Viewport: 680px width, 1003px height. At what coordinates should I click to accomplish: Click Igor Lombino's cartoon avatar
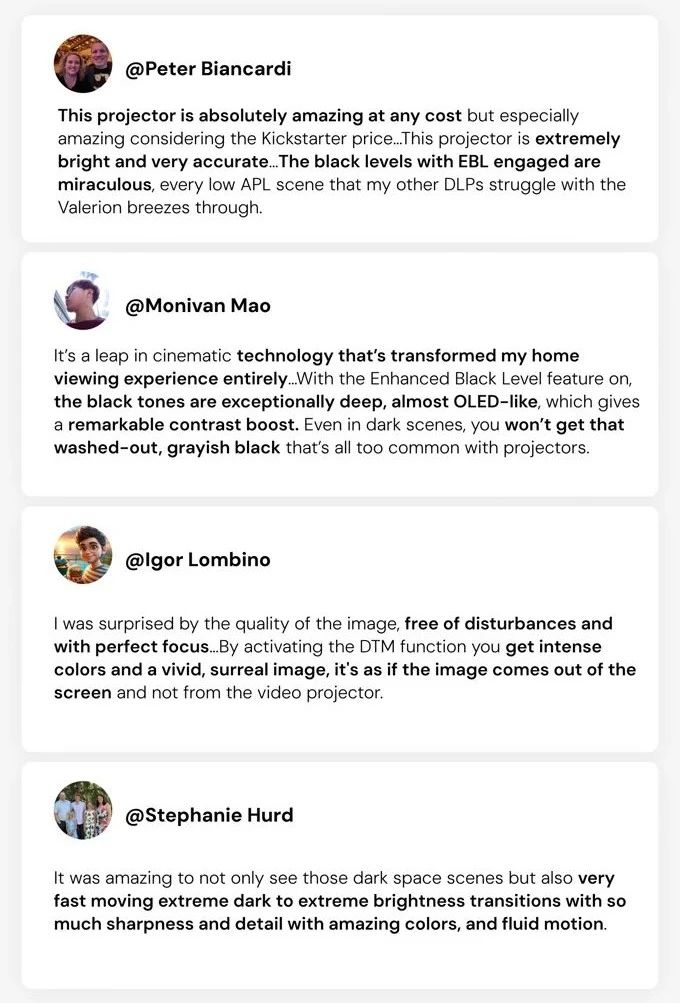[x=83, y=555]
